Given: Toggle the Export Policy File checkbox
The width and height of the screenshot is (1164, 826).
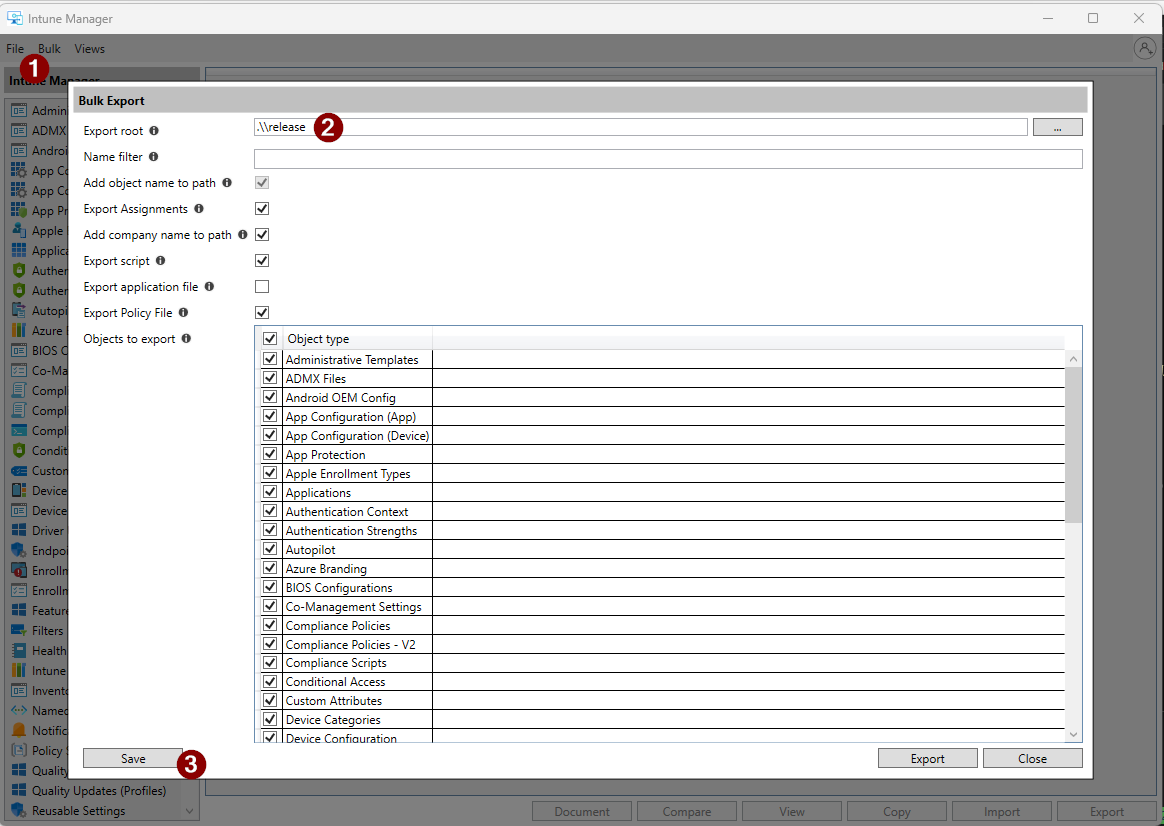Looking at the screenshot, I should point(262,312).
